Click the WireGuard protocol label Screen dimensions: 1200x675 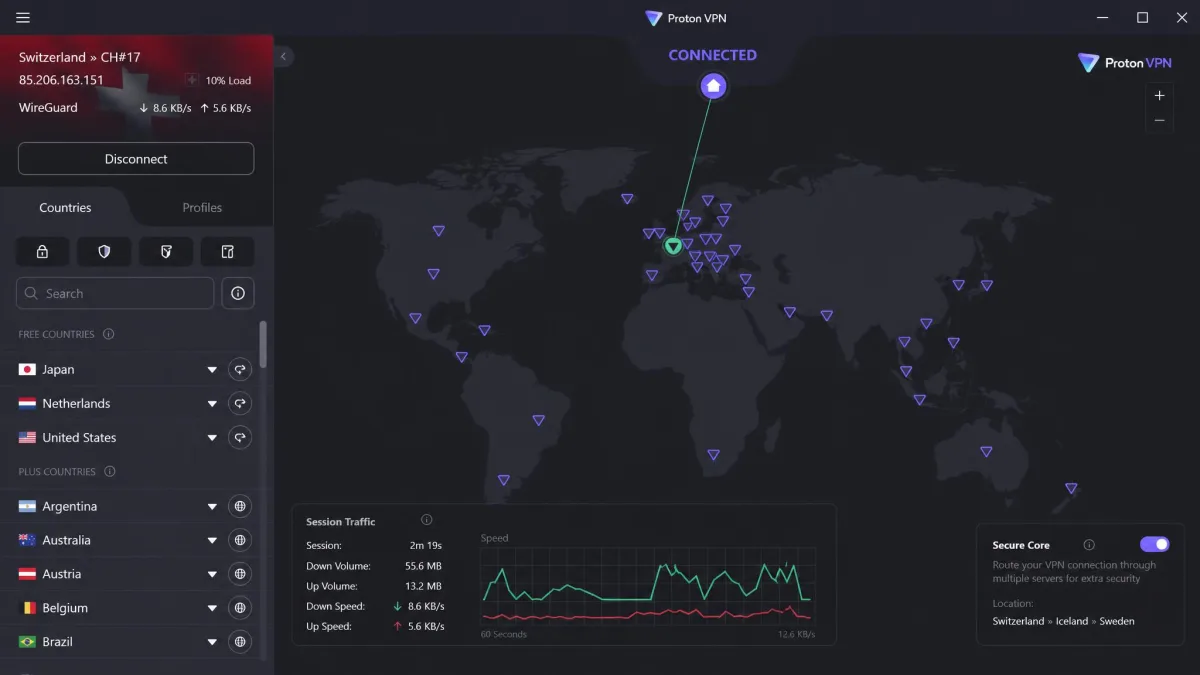48,107
